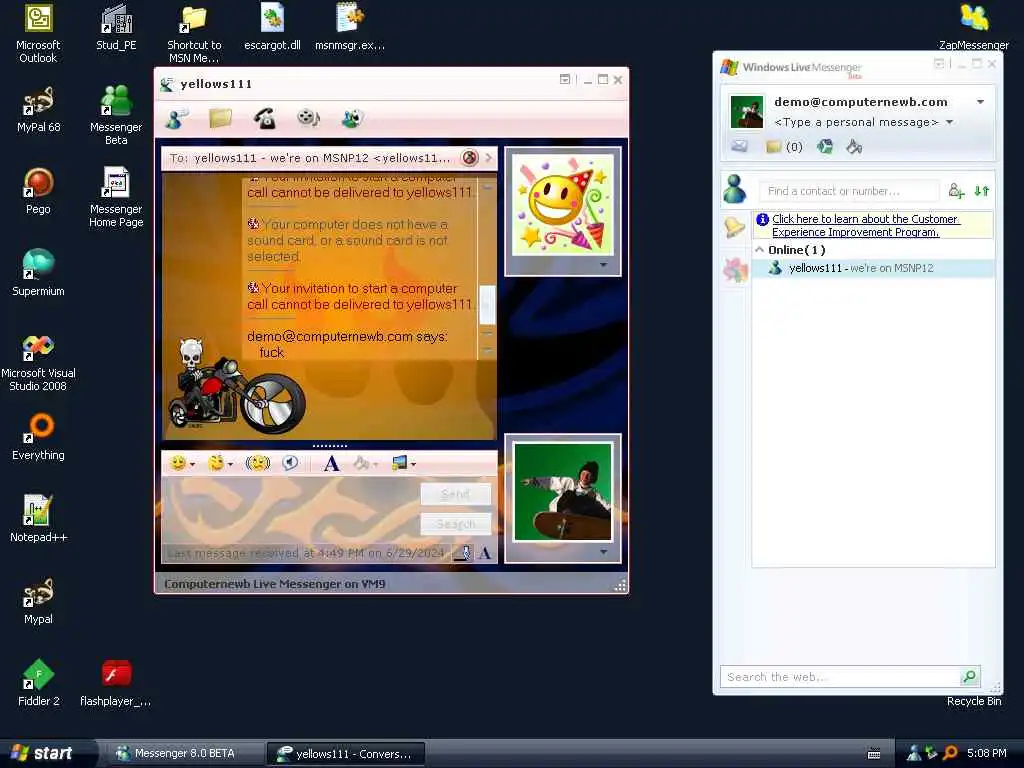1024x768 pixels.
Task: Open the winks picker dropdown
Action: (220, 464)
